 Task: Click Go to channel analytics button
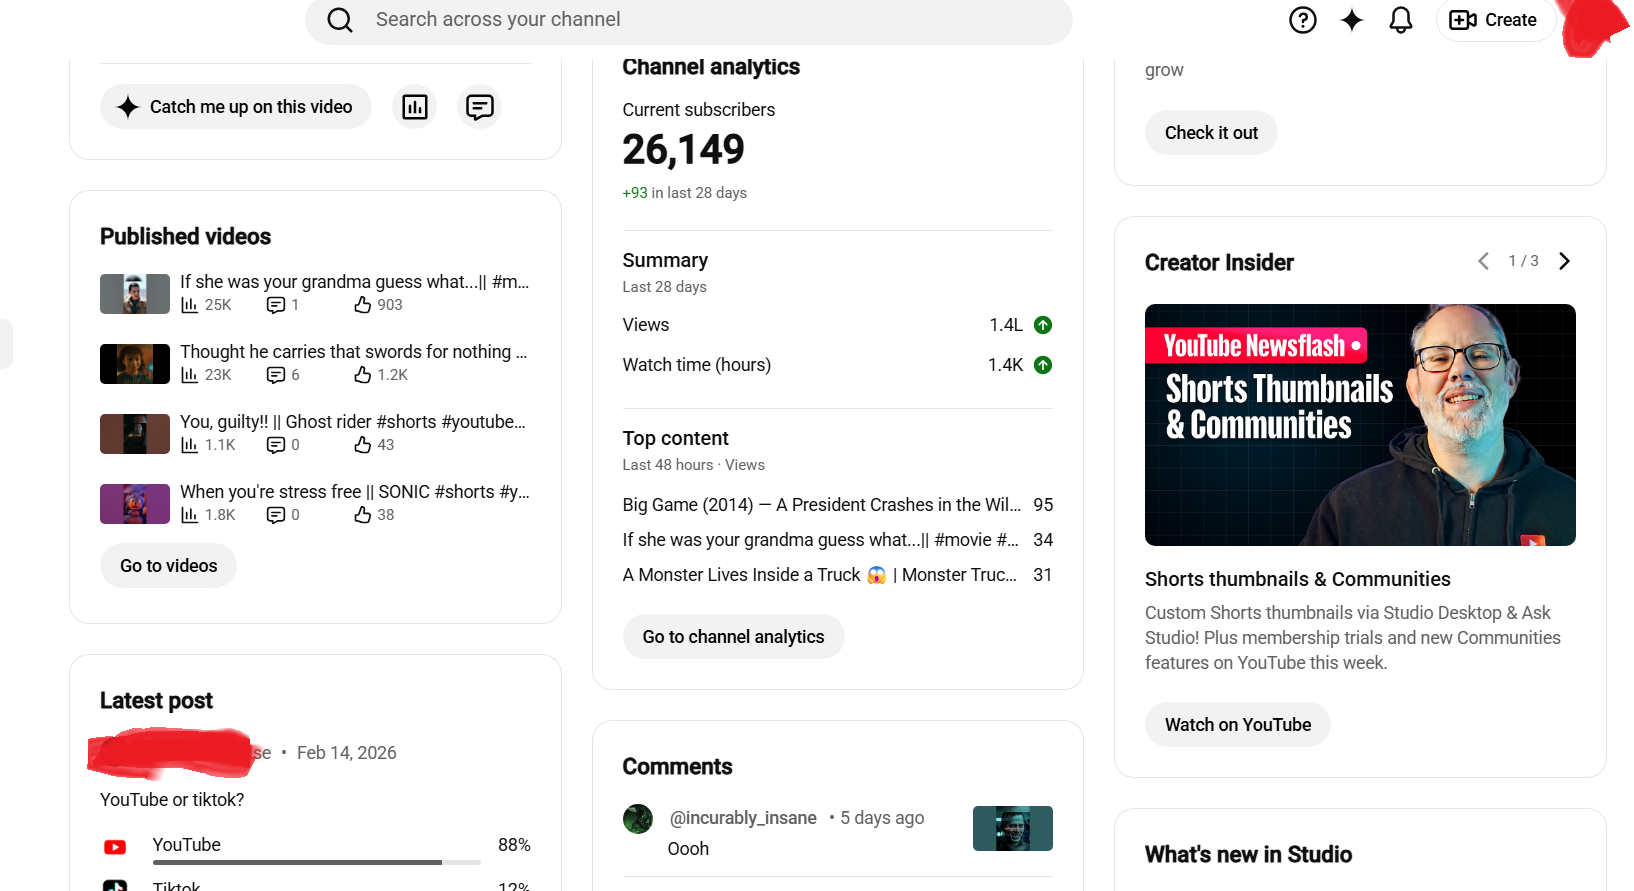pyautogui.click(x=734, y=637)
